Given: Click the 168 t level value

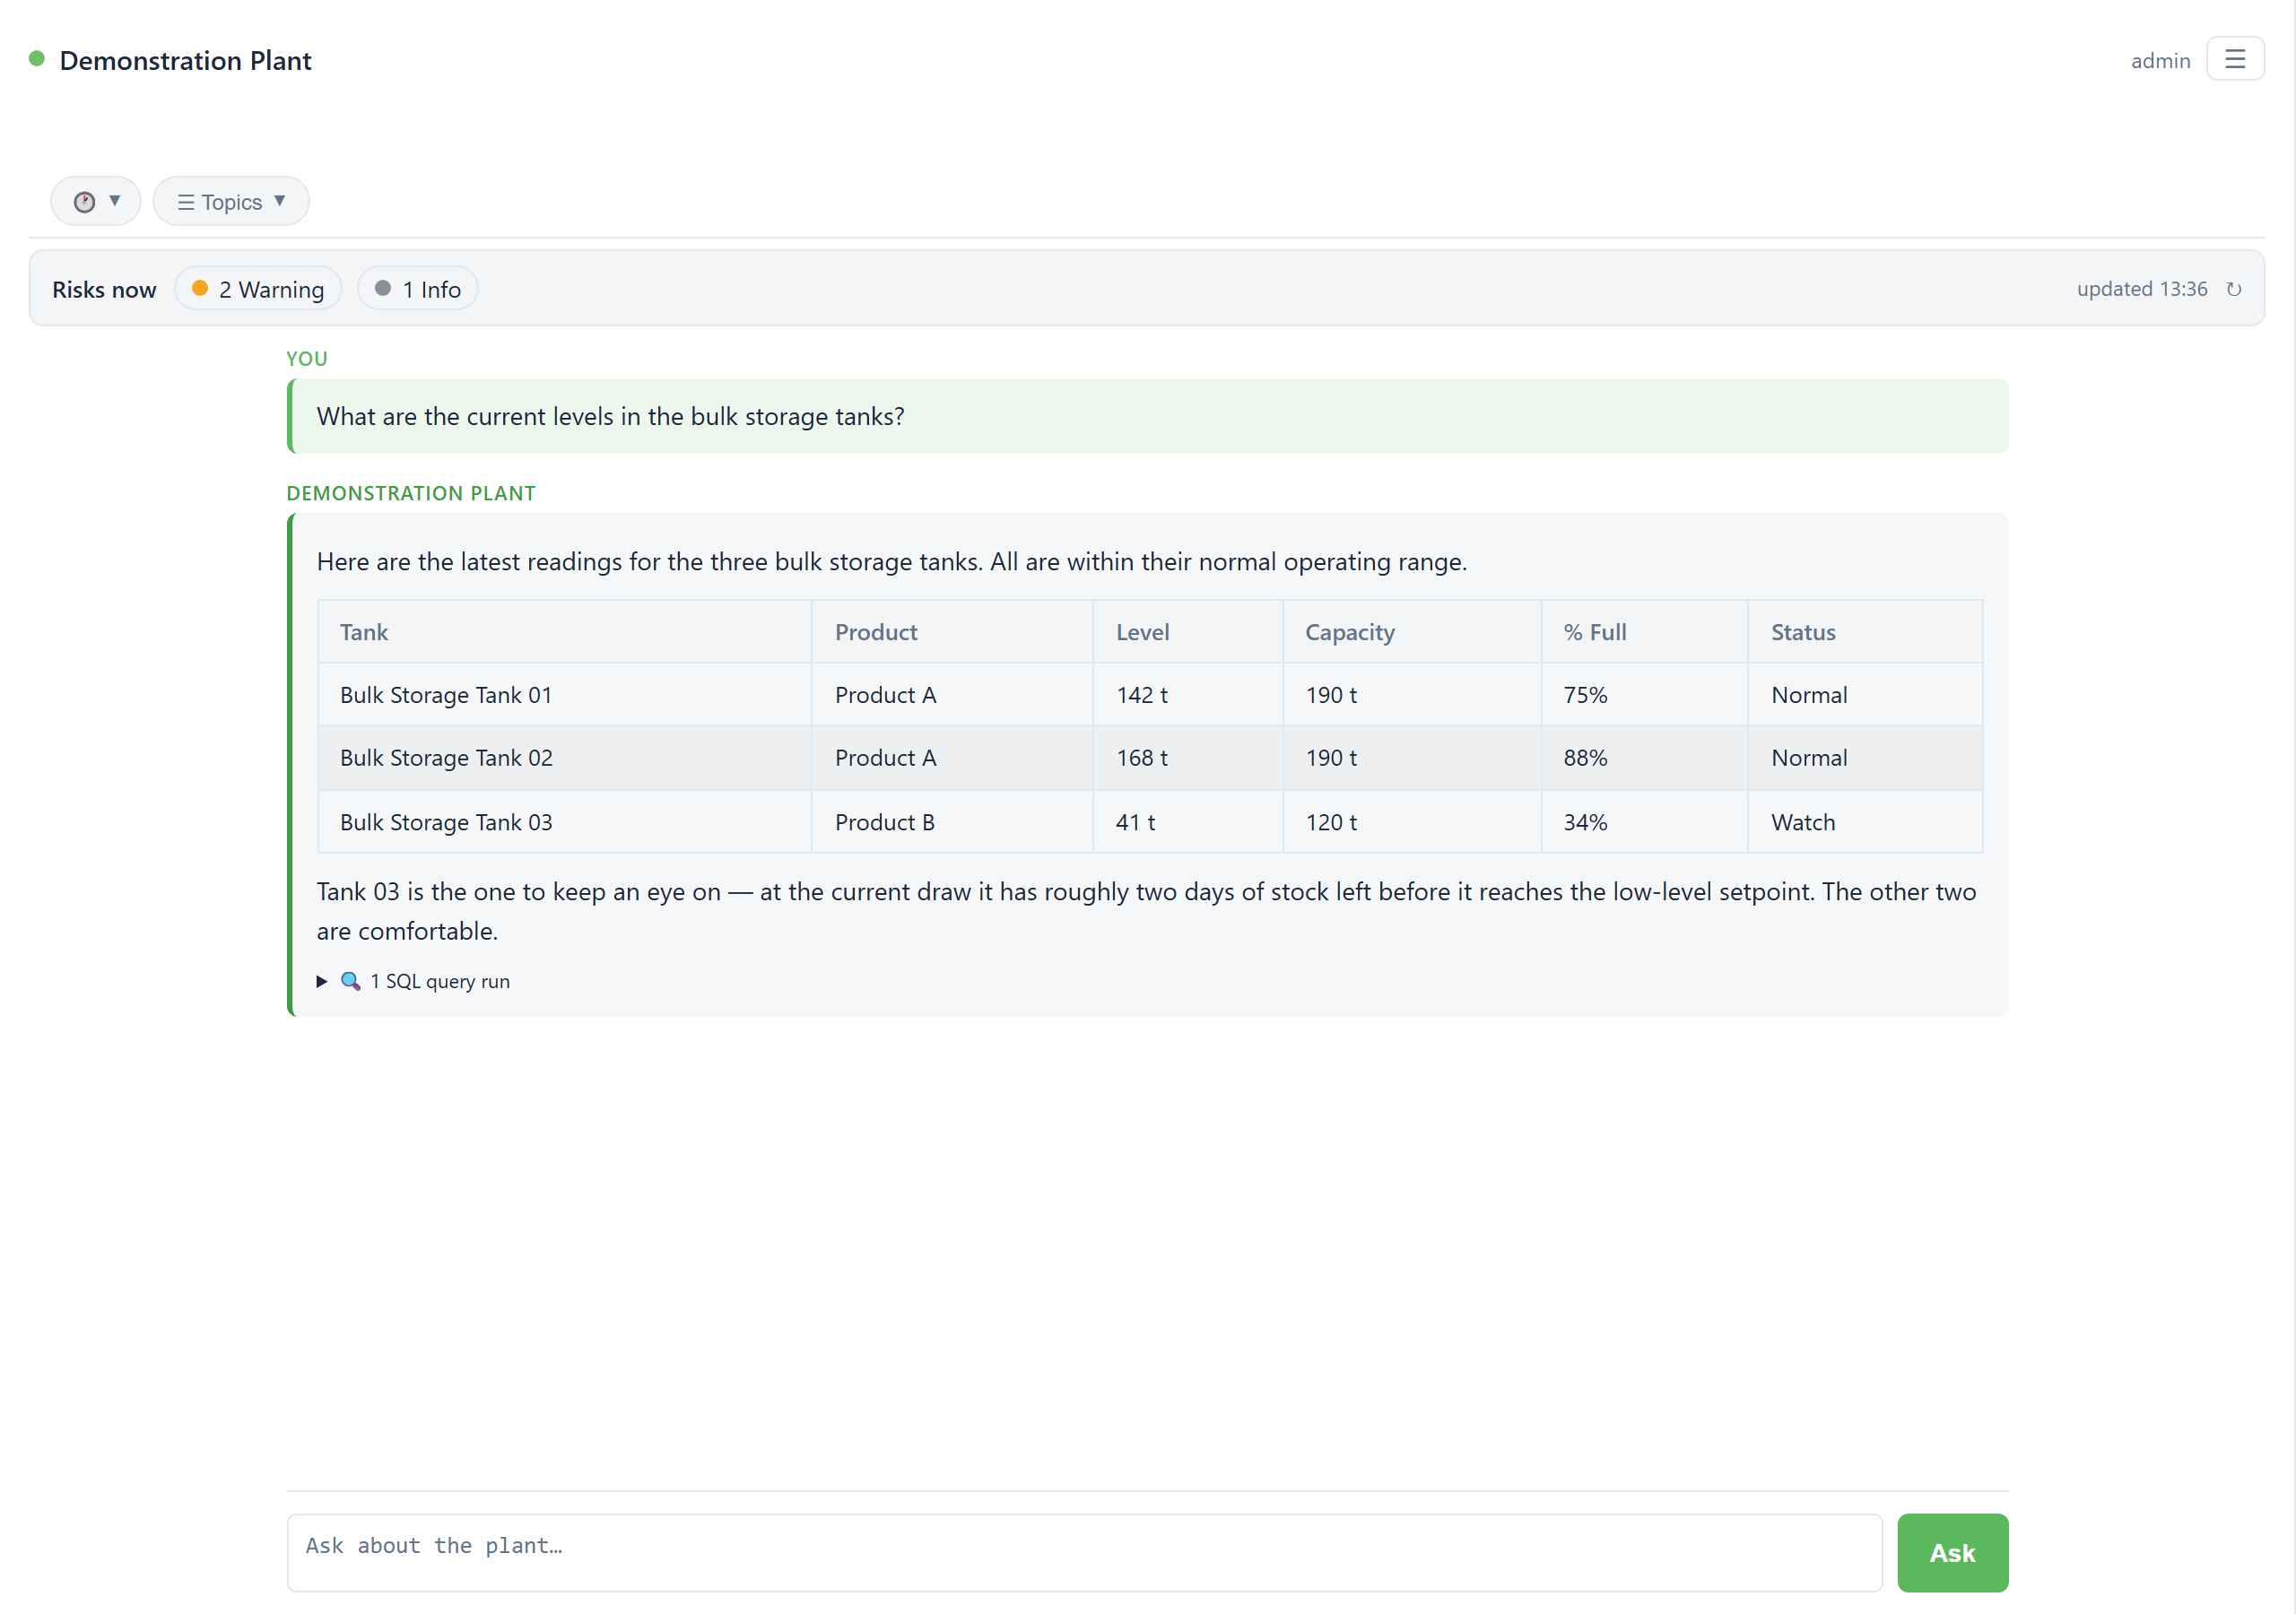Looking at the screenshot, I should tap(1142, 758).
